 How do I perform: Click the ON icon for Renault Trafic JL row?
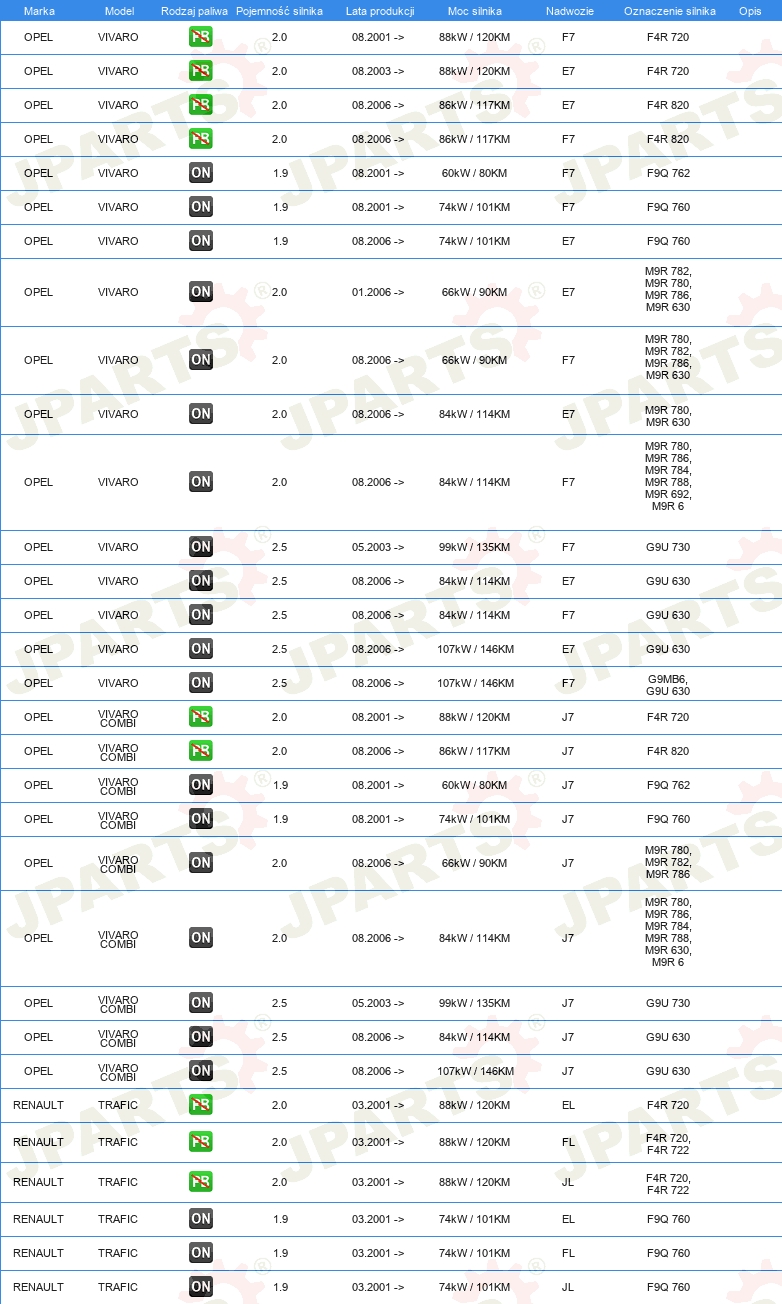click(201, 1287)
